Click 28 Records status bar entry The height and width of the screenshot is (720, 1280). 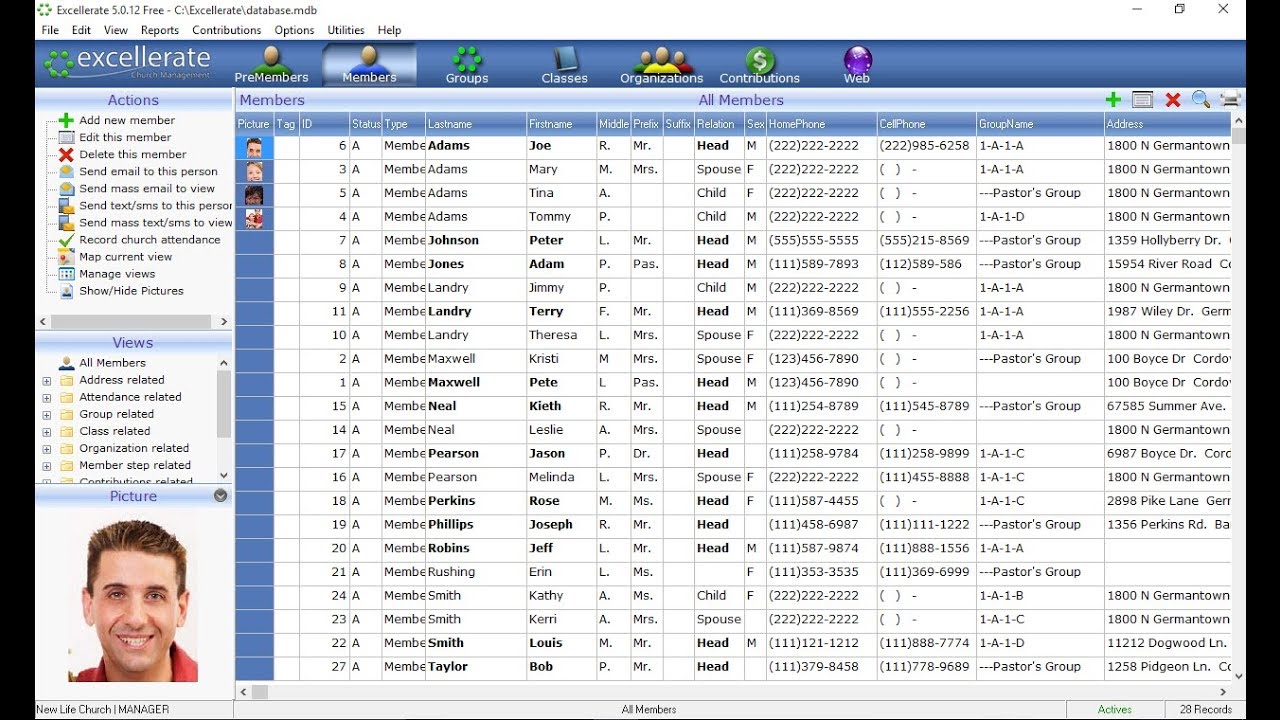[x=1206, y=710]
